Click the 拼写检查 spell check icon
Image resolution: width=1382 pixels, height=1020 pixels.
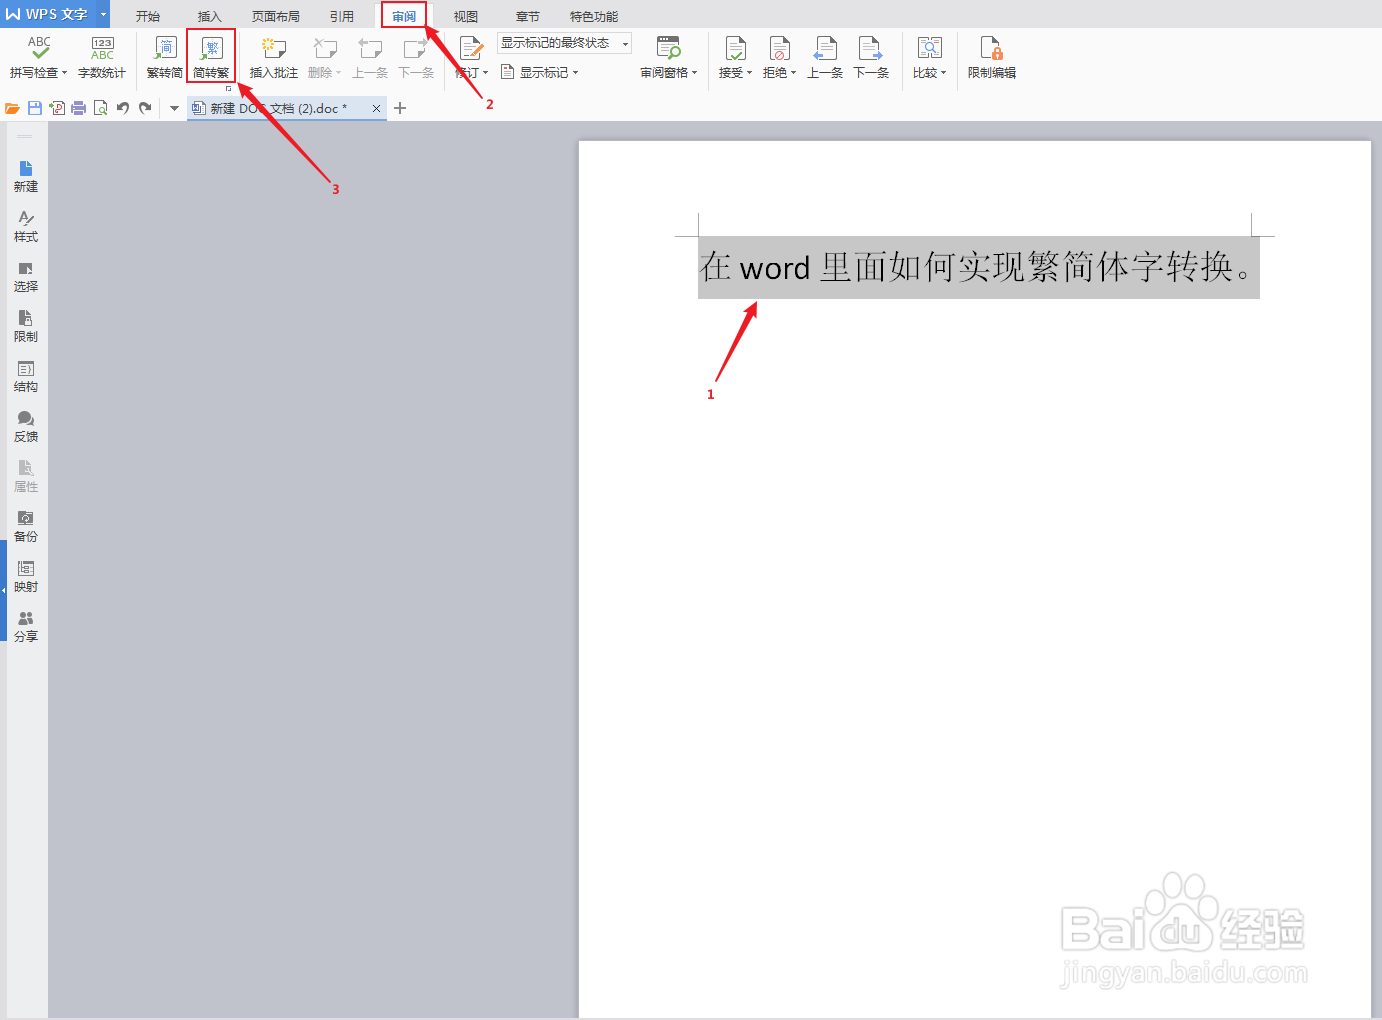pyautogui.click(x=39, y=47)
